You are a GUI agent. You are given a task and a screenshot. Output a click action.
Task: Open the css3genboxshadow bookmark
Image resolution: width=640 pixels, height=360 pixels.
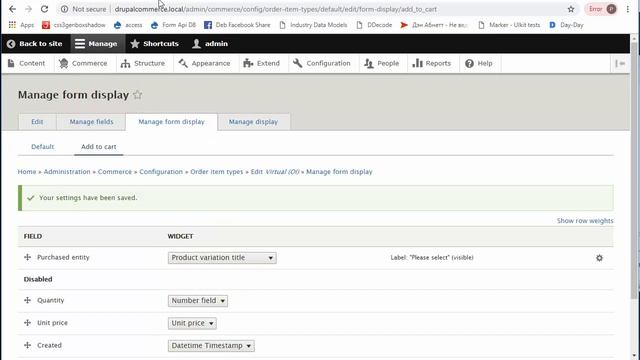click(74, 25)
